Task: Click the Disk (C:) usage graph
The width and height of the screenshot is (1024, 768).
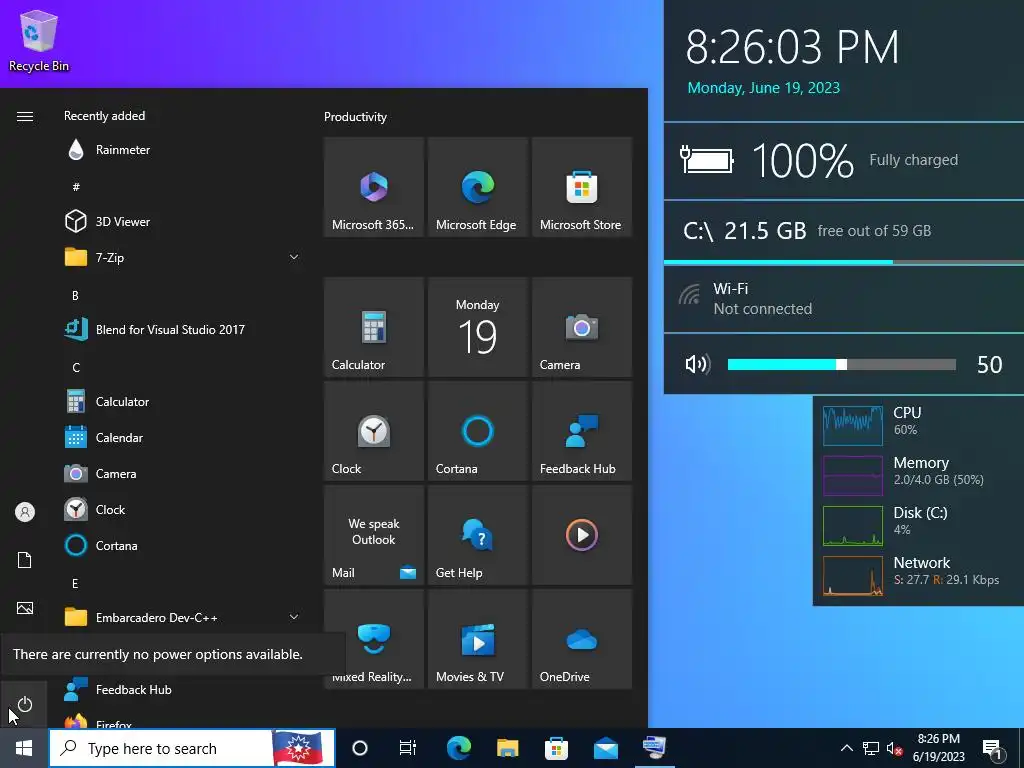Action: tap(852, 526)
